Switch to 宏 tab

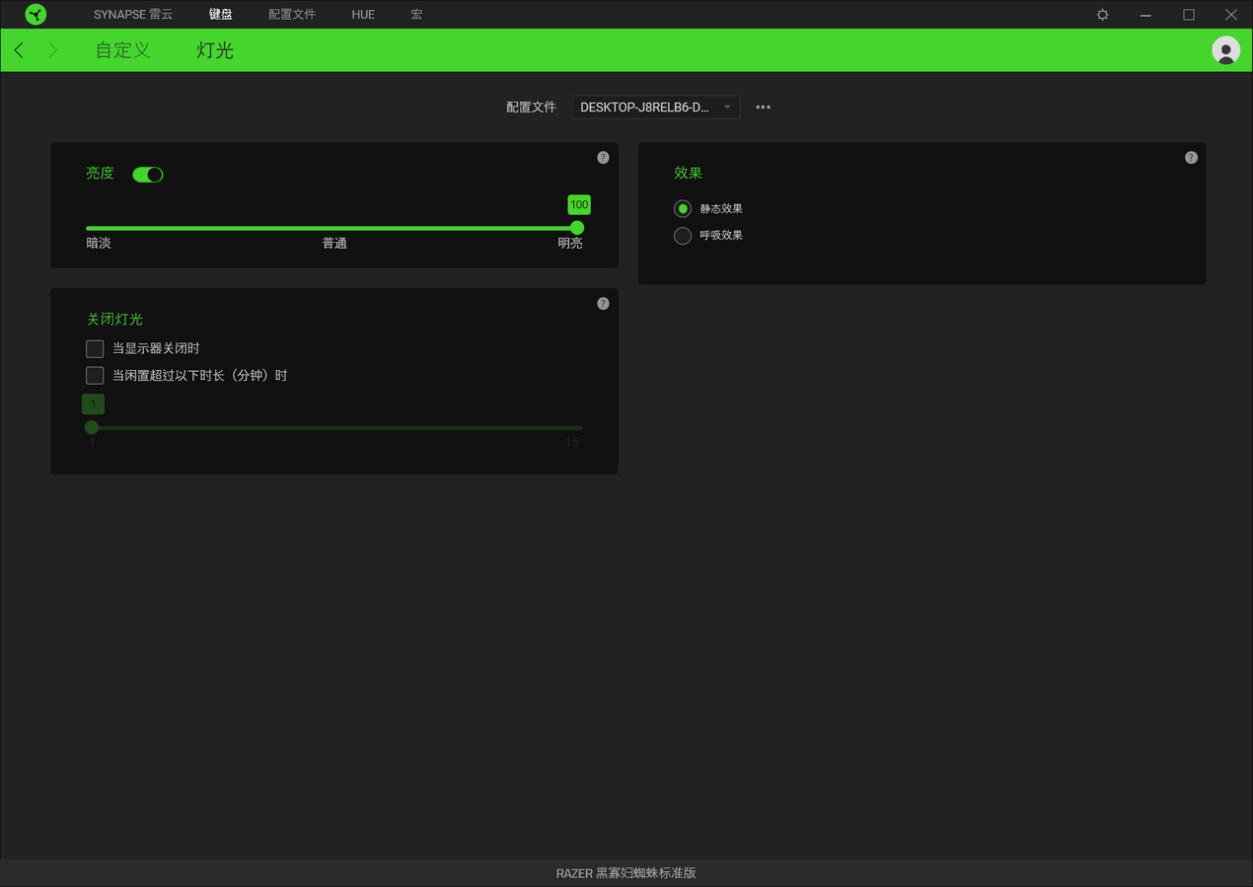point(416,15)
